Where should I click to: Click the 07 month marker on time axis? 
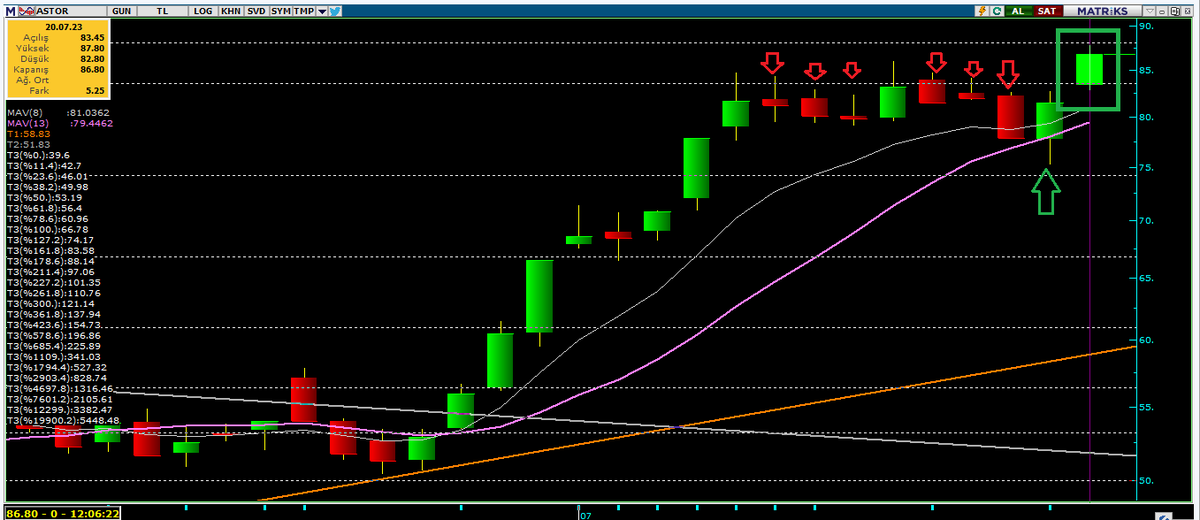pyautogui.click(x=587, y=515)
